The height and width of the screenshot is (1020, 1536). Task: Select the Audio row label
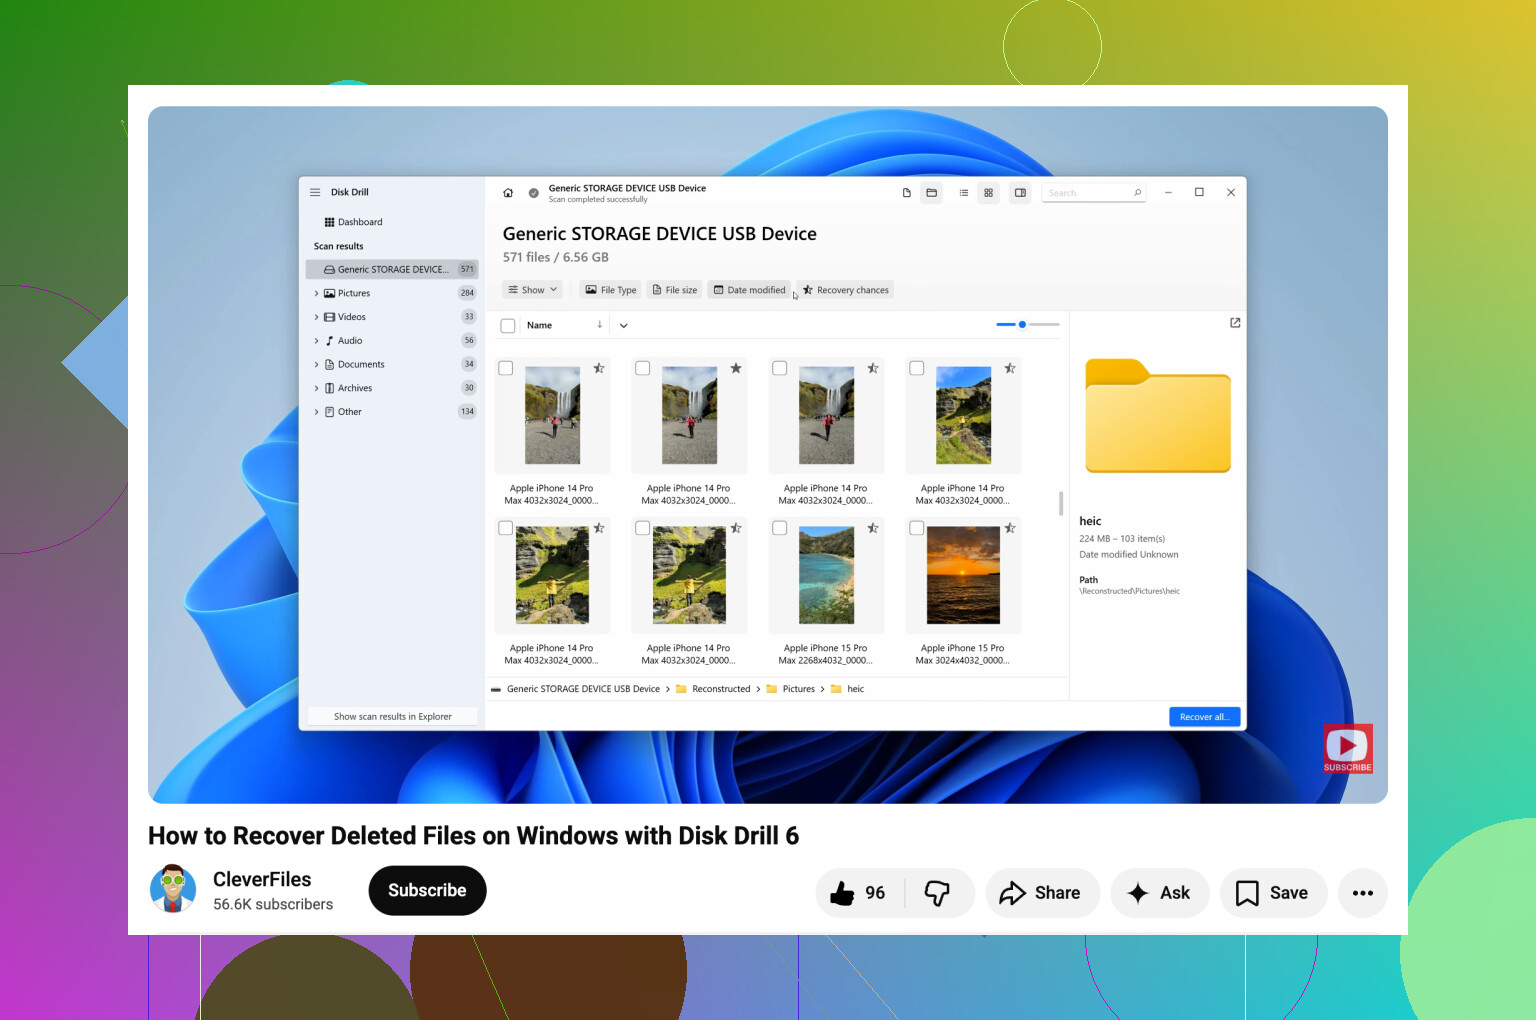tap(350, 341)
